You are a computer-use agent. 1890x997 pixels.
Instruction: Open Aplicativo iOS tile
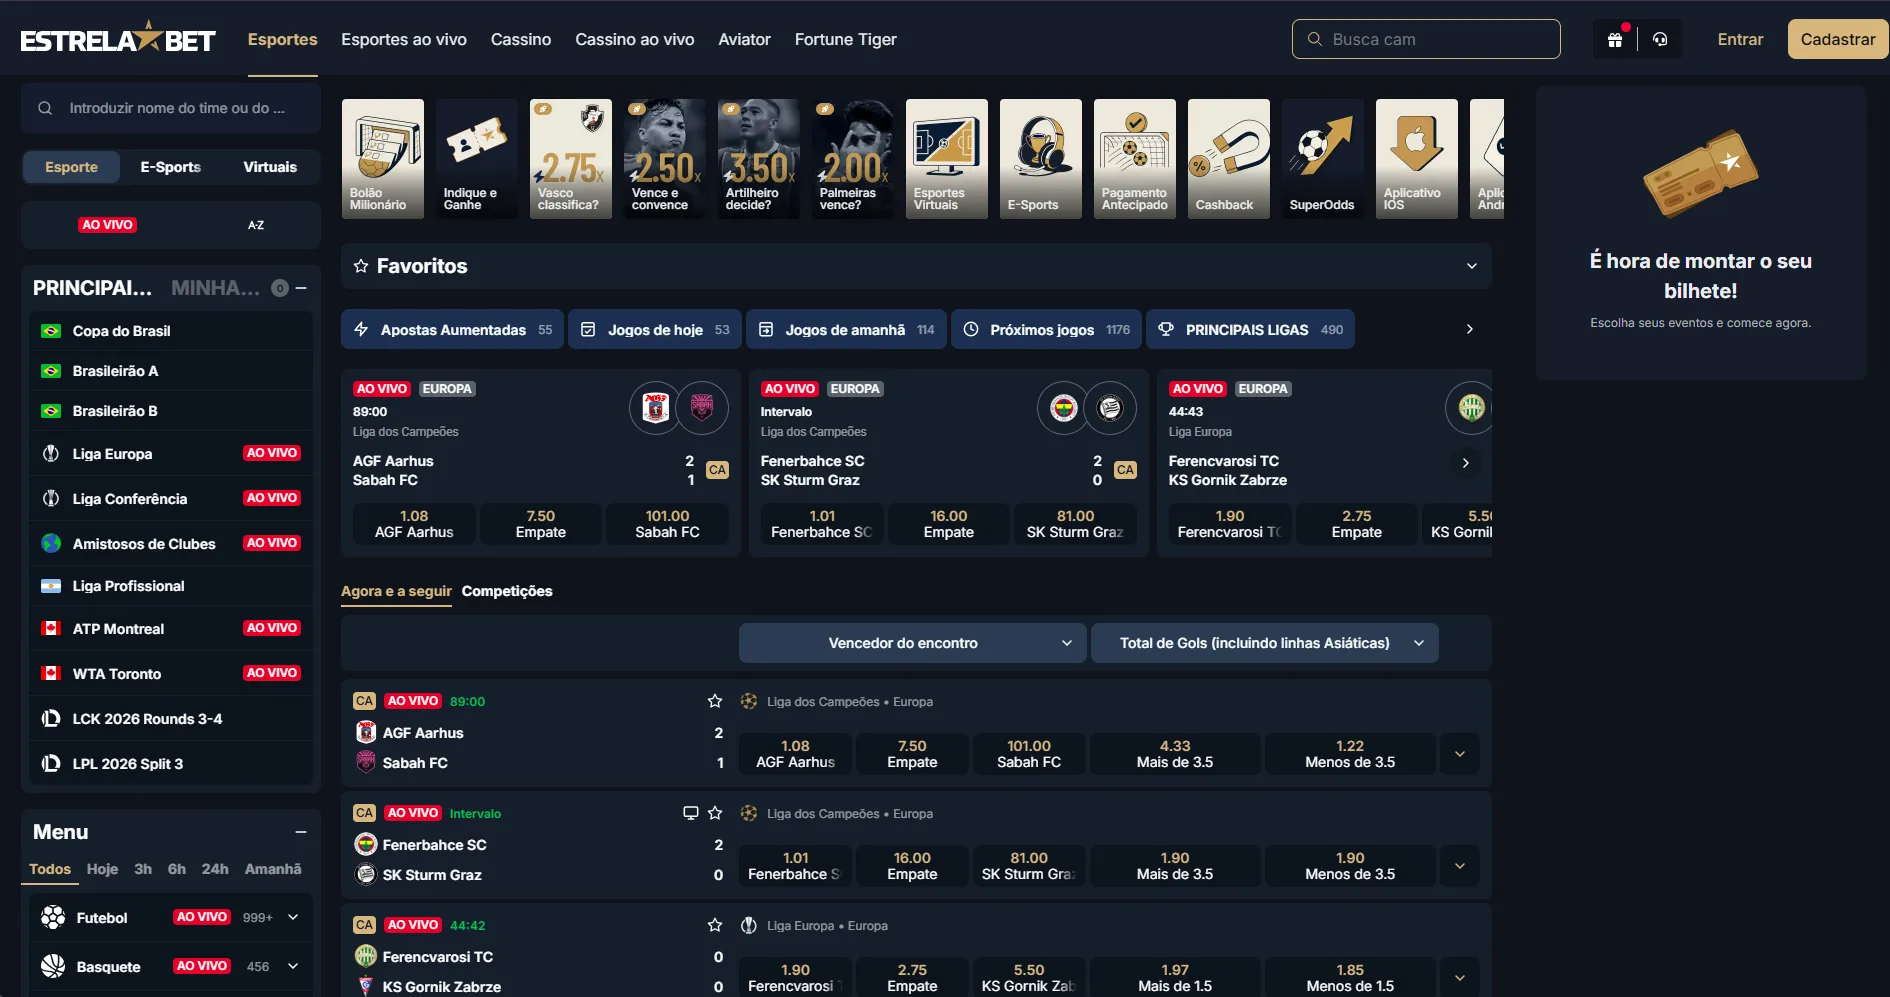tap(1417, 158)
